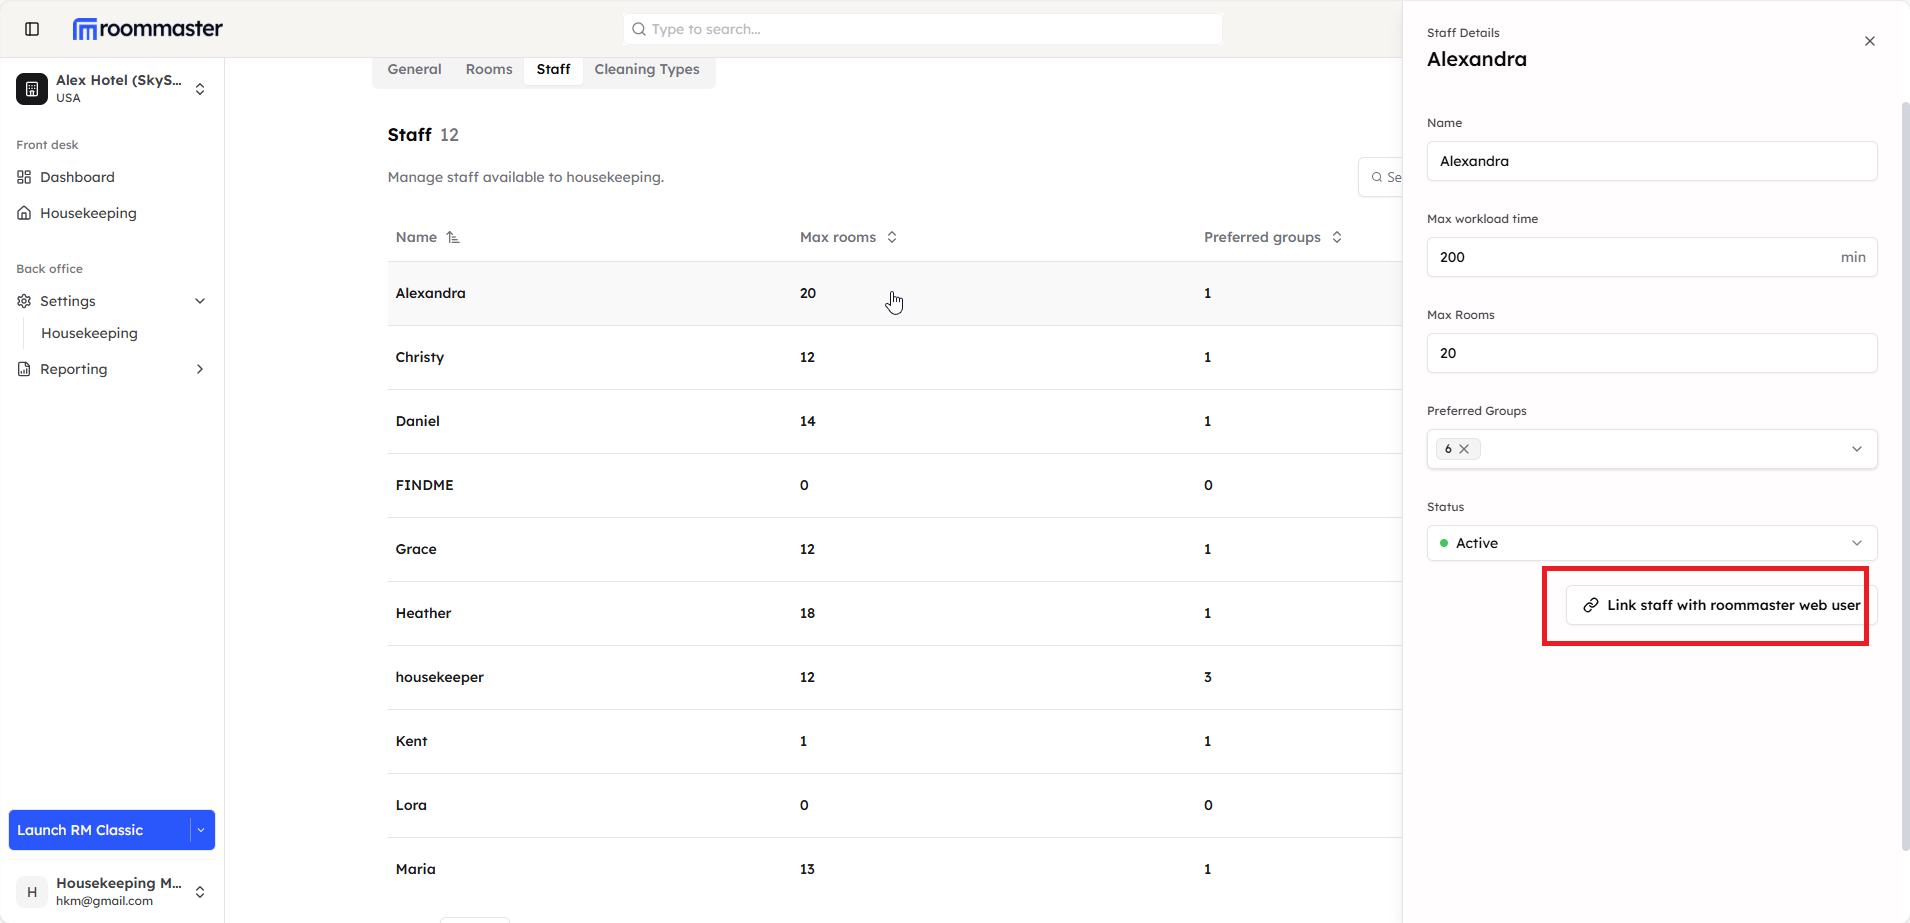Click the roommaster logo
1910x923 pixels.
(x=148, y=29)
